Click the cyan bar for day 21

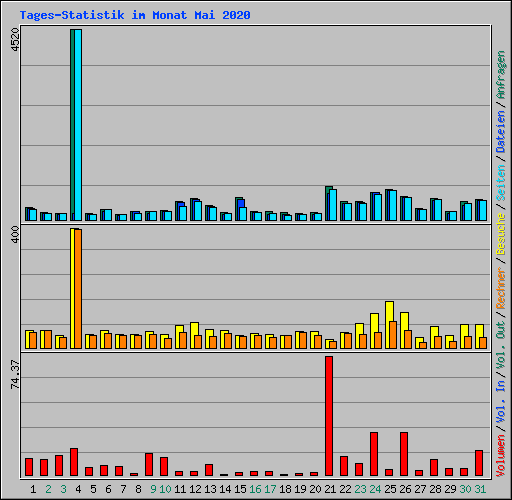[333, 205]
